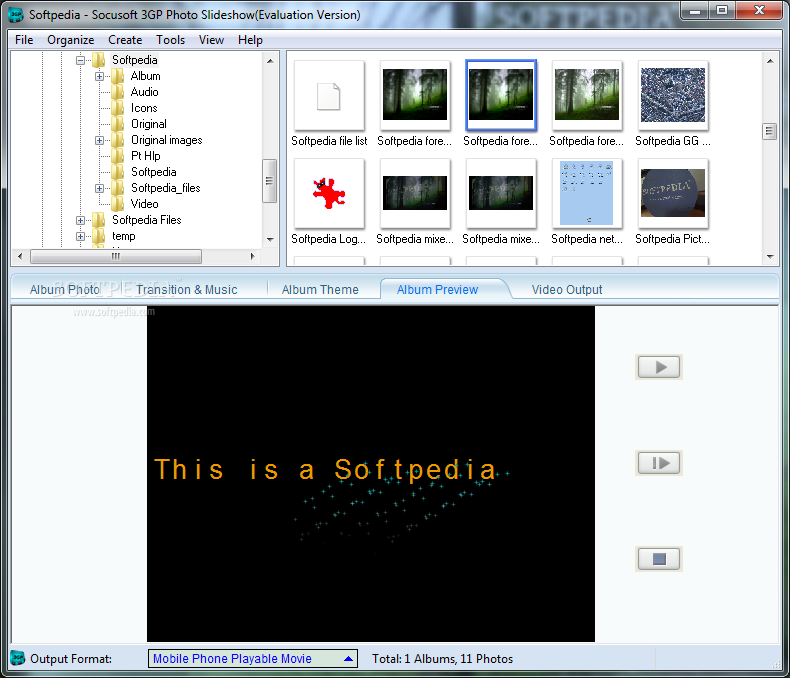Screen dimensions: 790x678
Task: Select the Album Preview tab
Action: coord(437,290)
